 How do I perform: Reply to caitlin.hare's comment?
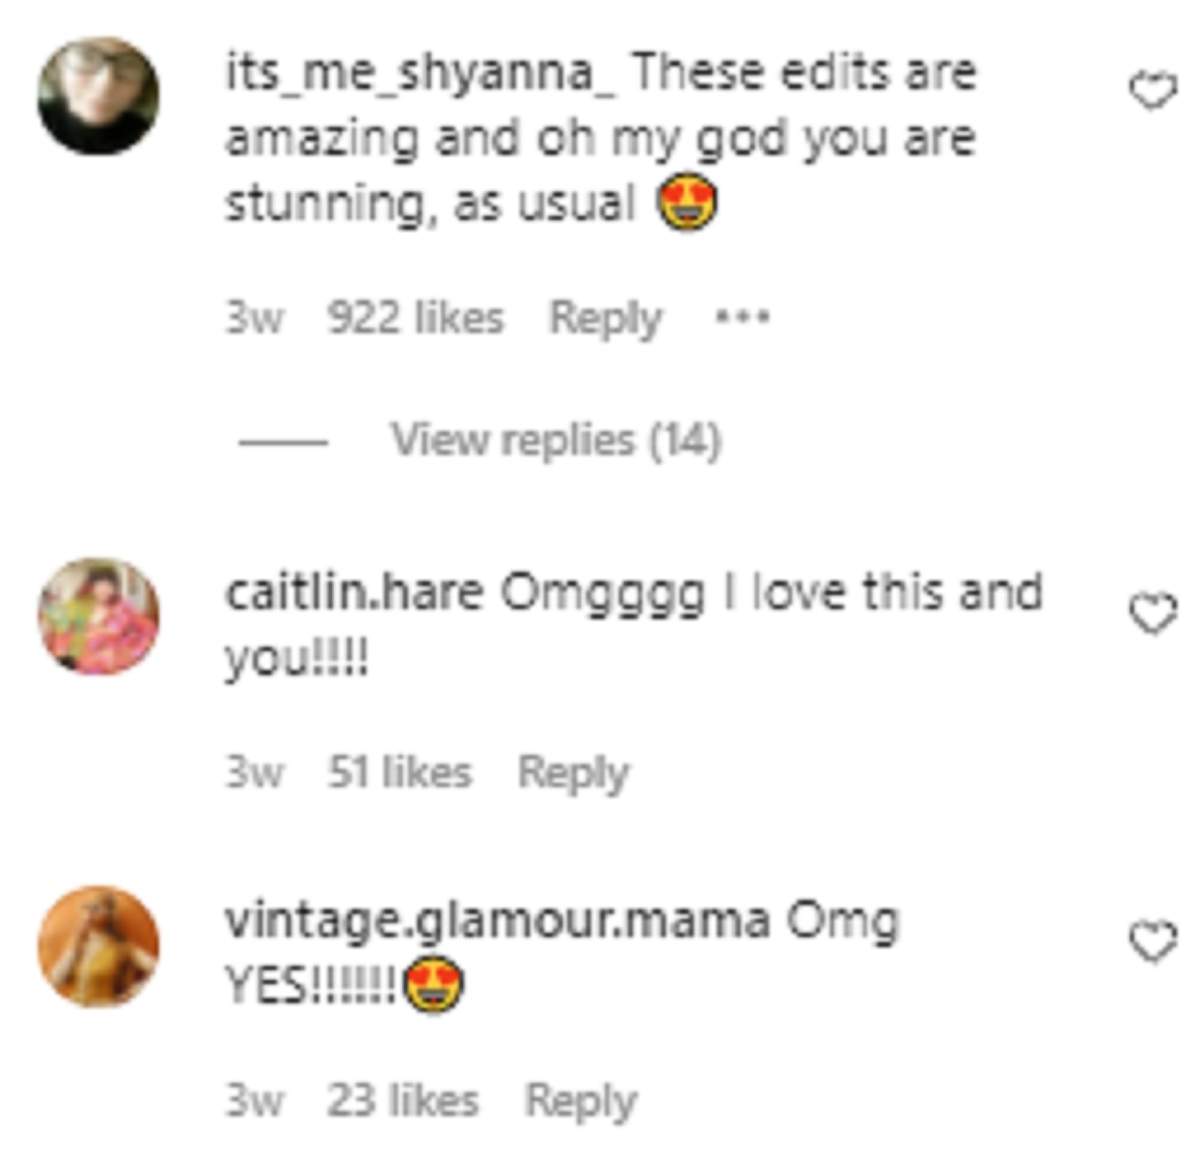click(573, 773)
